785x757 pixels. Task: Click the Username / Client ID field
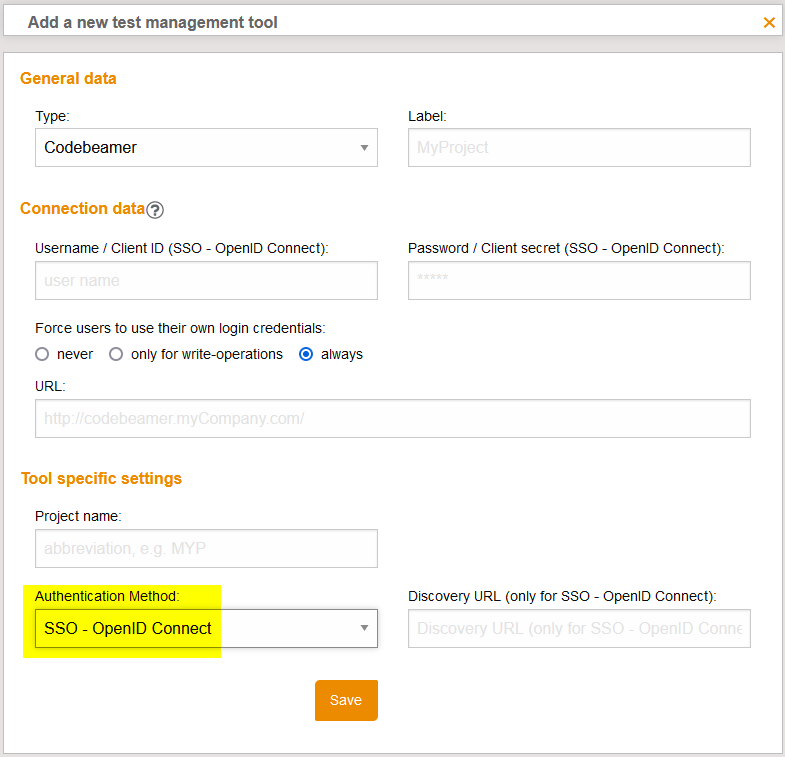tap(206, 280)
